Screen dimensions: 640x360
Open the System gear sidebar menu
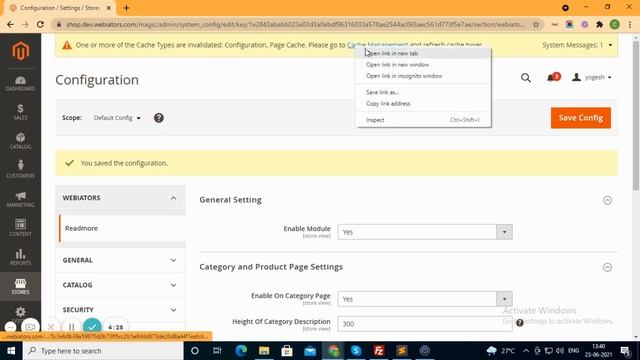tap(20, 312)
